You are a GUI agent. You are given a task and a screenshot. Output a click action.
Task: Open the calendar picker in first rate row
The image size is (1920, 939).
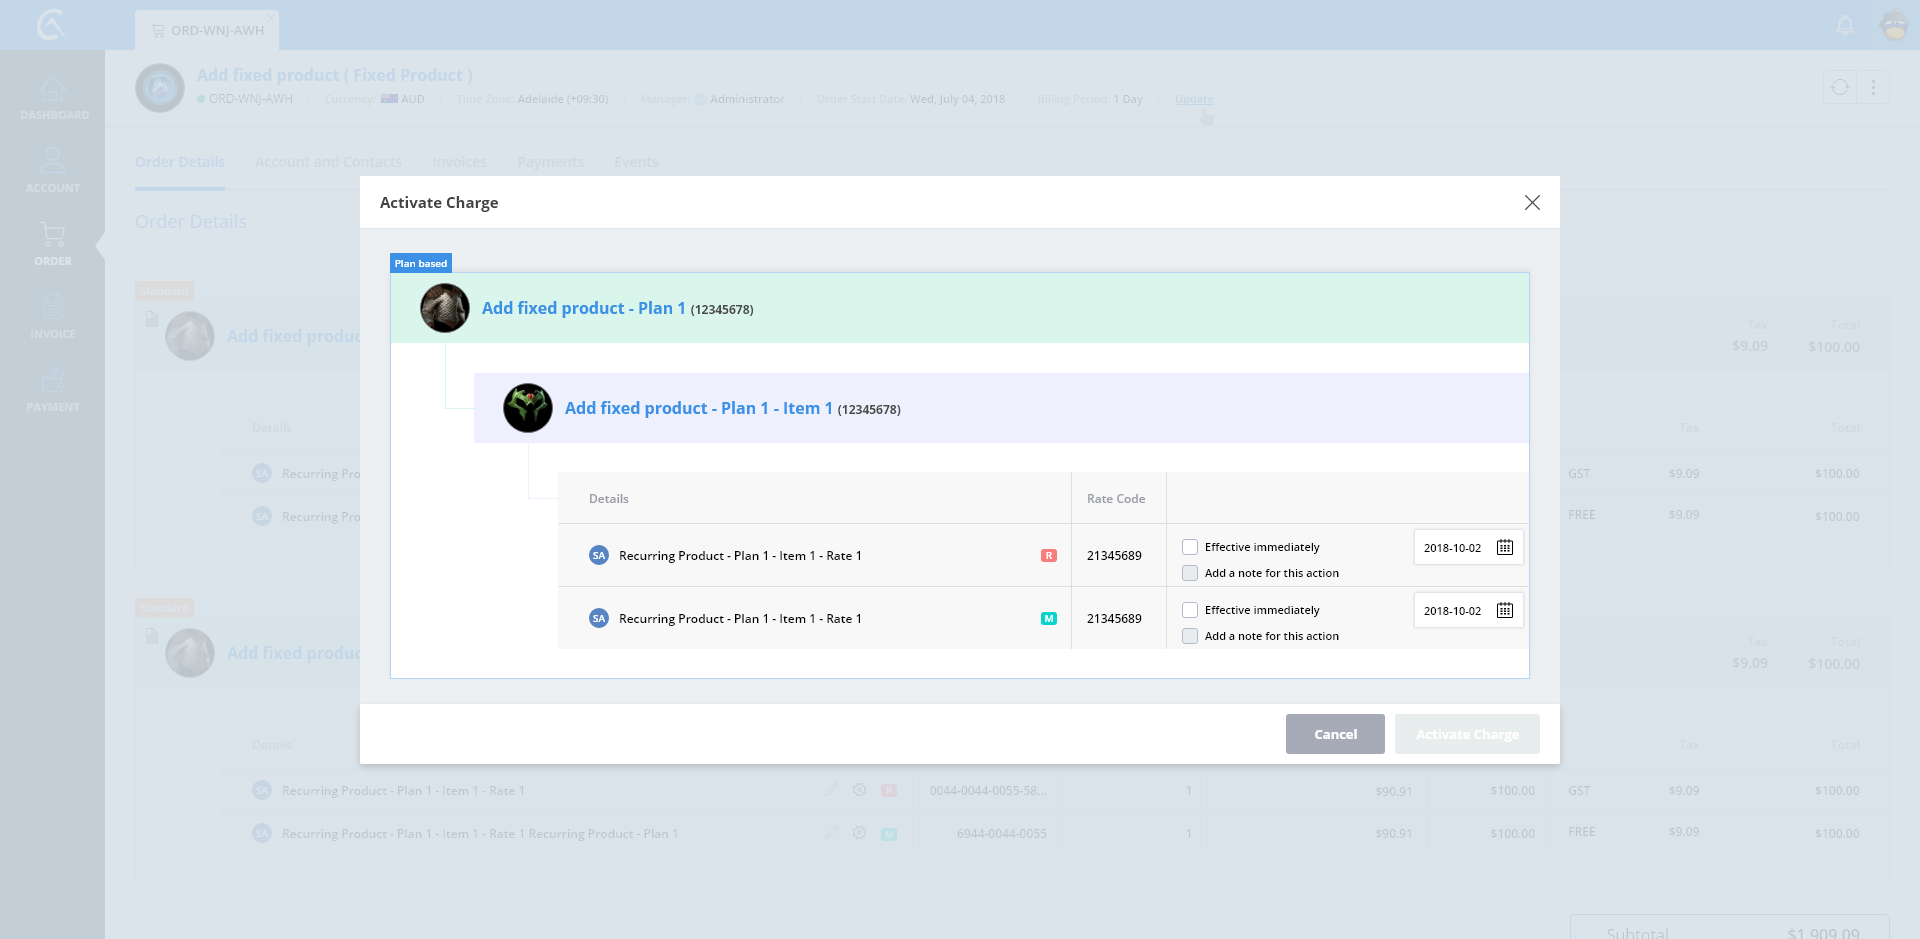(1504, 547)
